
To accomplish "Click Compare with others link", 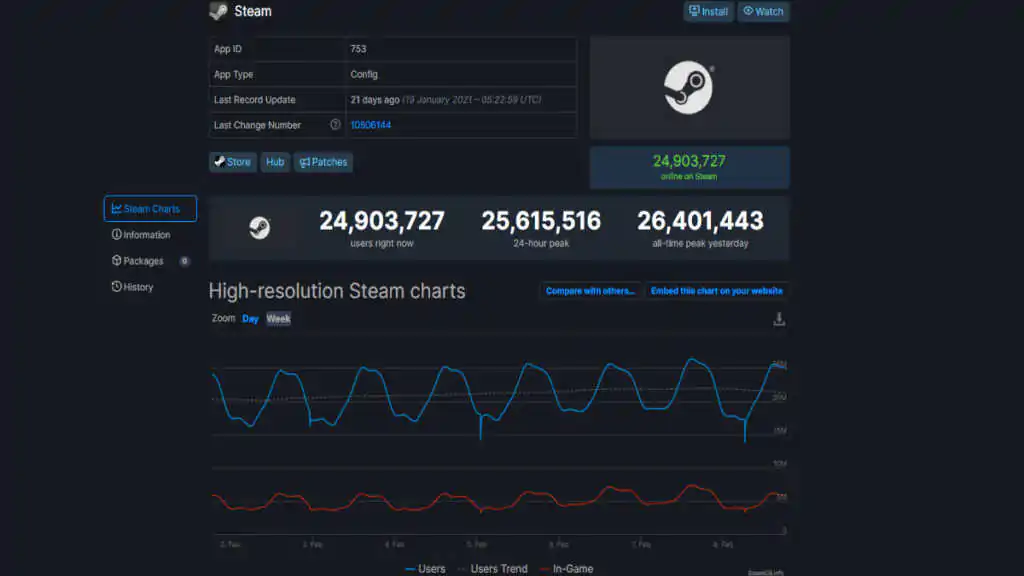I will click(x=590, y=291).
